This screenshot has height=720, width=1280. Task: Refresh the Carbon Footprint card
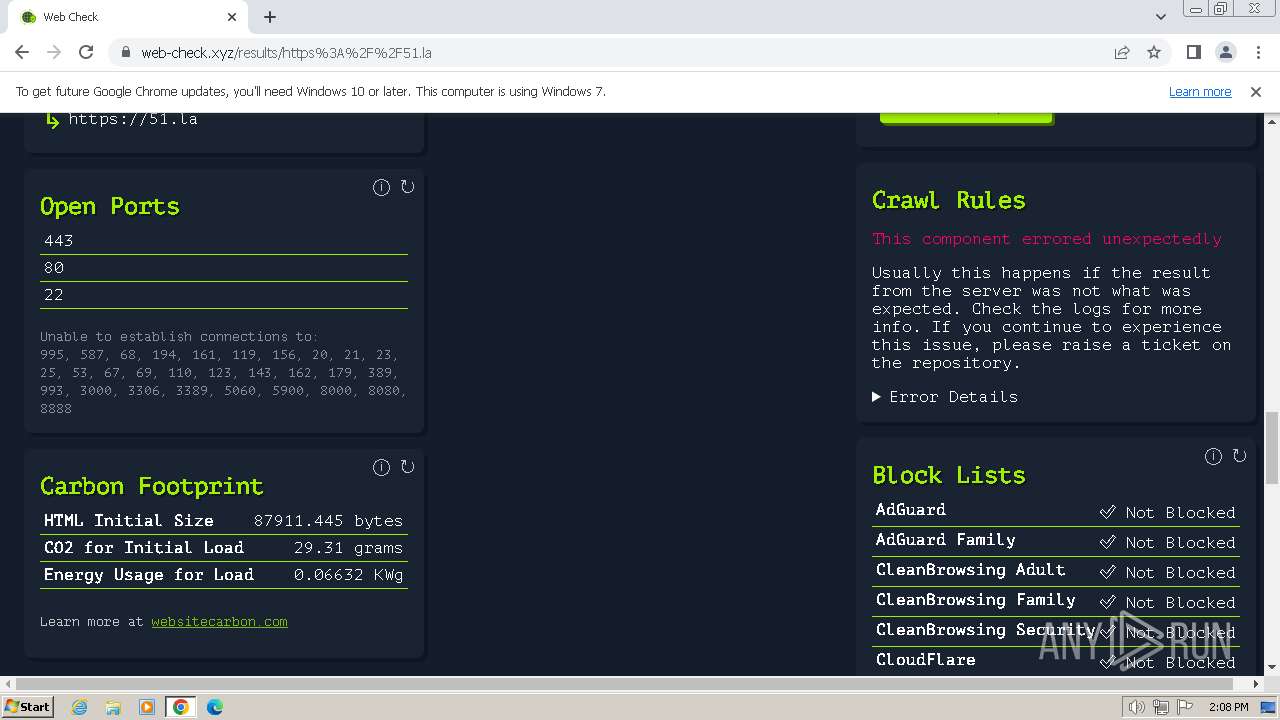(407, 467)
